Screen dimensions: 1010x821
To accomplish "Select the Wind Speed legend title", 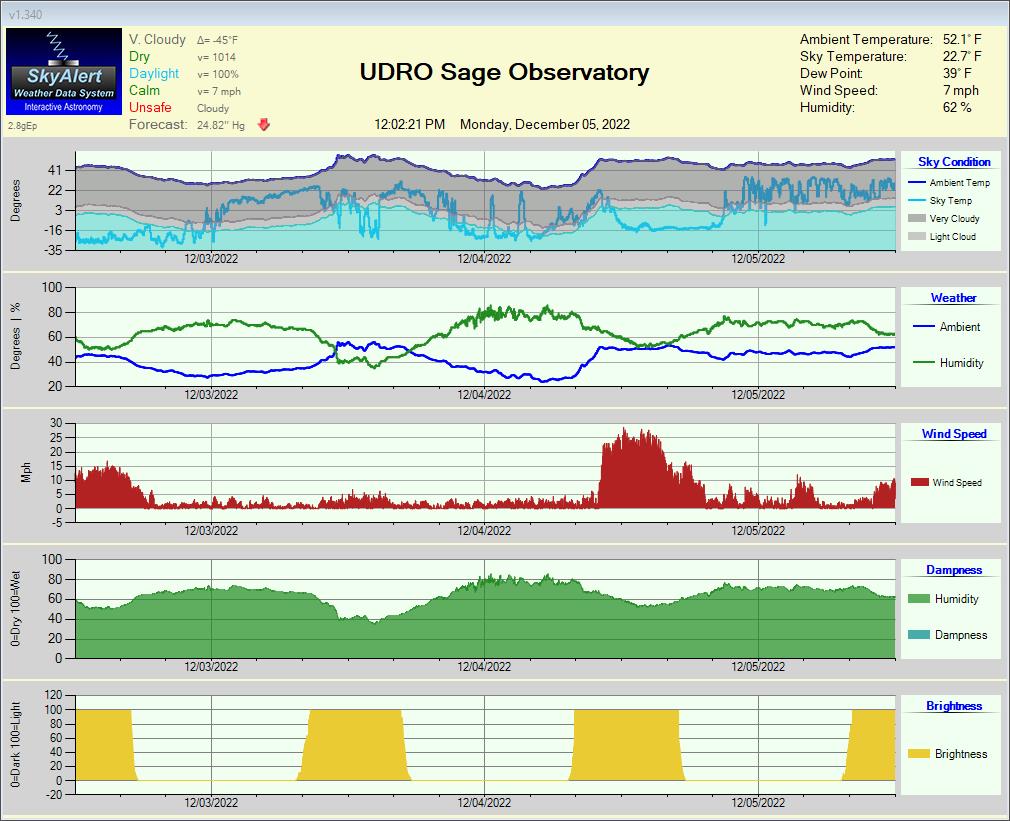I will (x=953, y=434).
